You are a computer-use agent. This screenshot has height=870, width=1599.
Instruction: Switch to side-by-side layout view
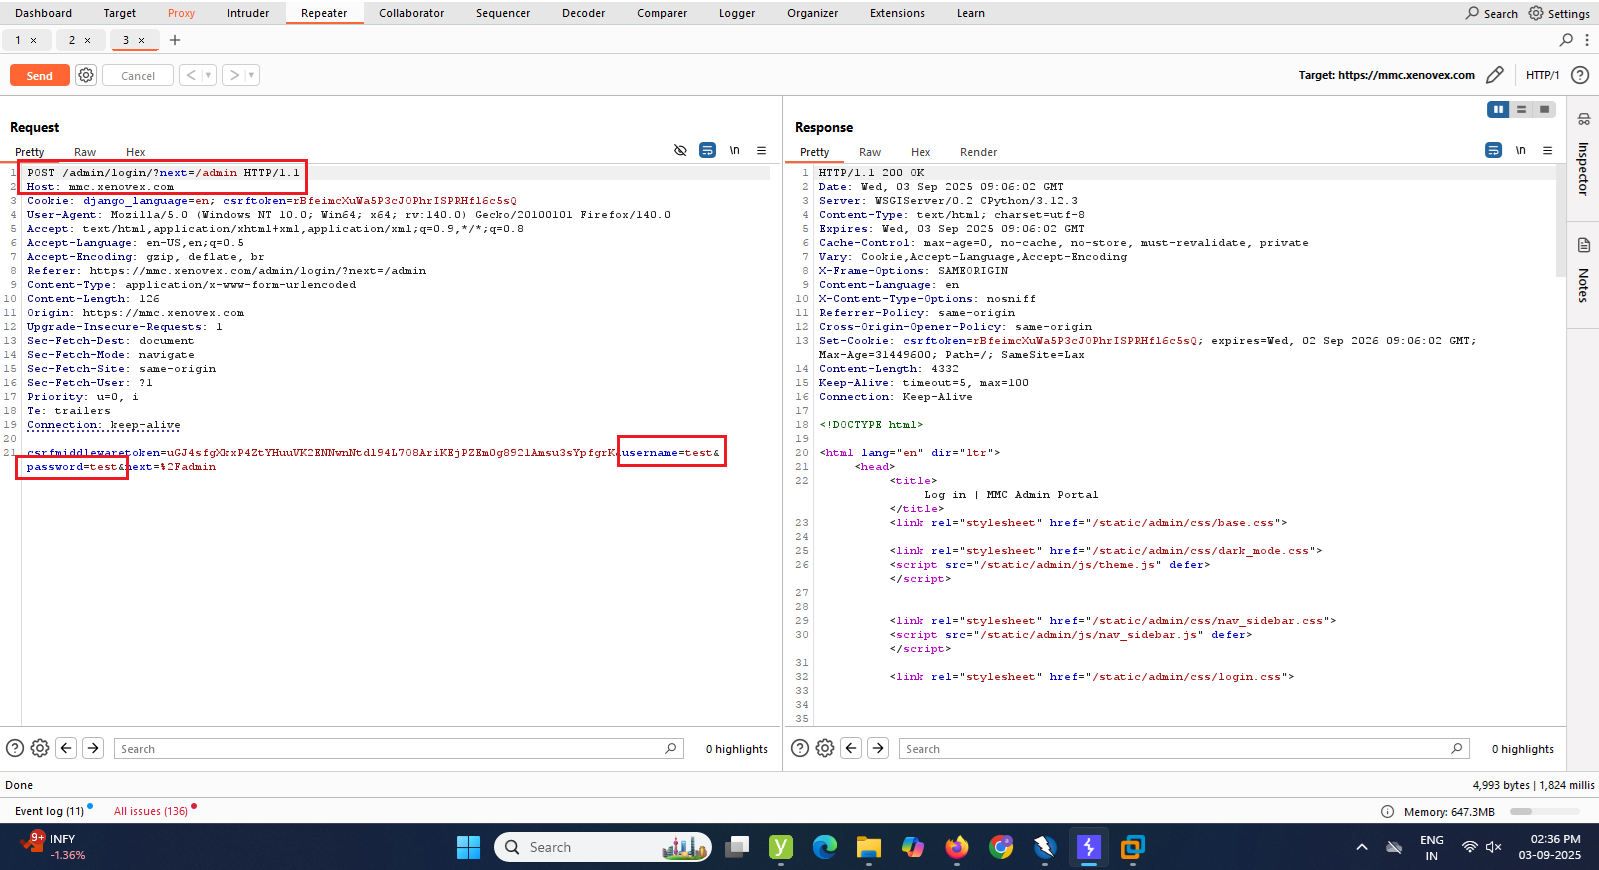coord(1497,109)
